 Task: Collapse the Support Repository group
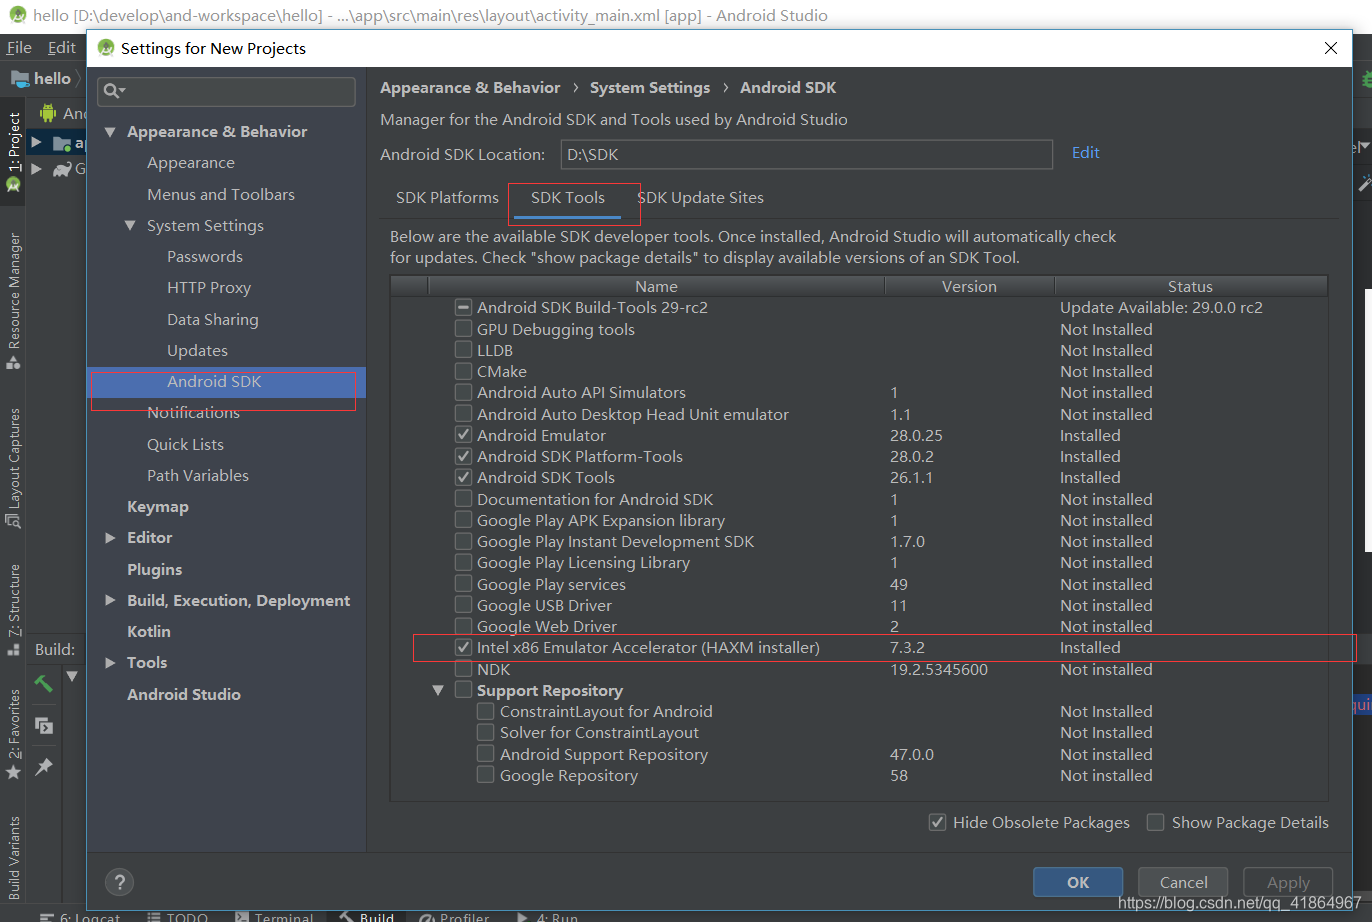(x=438, y=690)
